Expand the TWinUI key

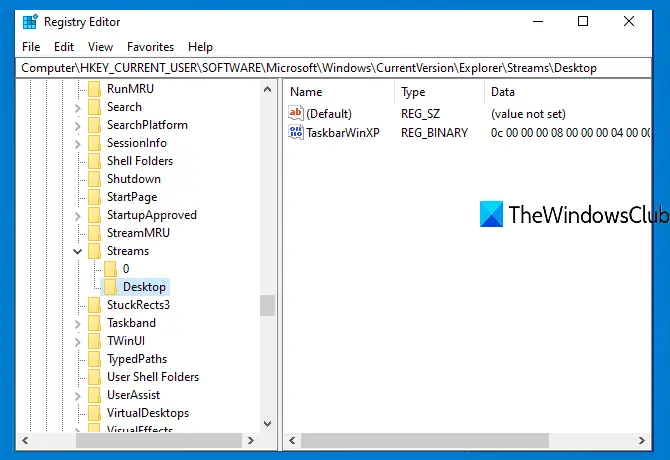coord(77,342)
